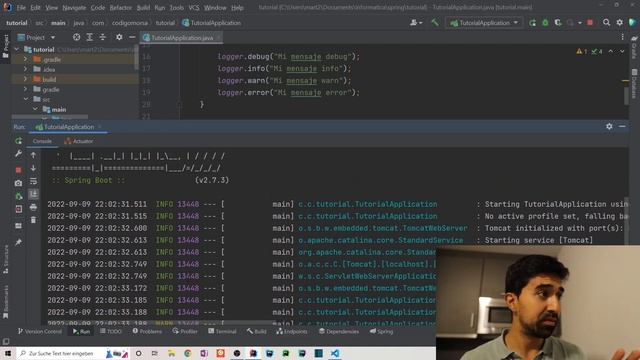Screen dimensions: 640x360
Task: Click Expand All in Project panel
Action: [89, 37]
